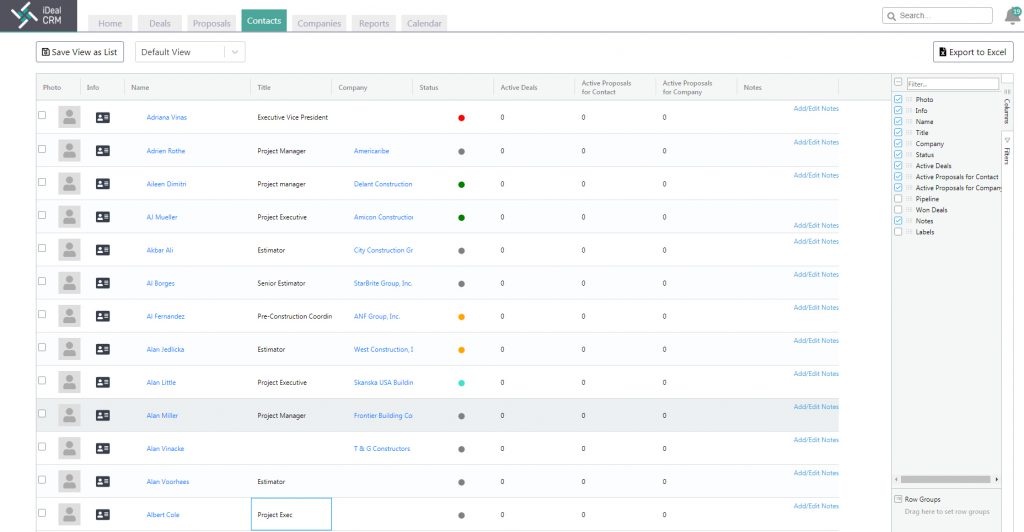Open contact card icon for Alan Little
Screen dimensions: 1024x532
click(x=103, y=383)
